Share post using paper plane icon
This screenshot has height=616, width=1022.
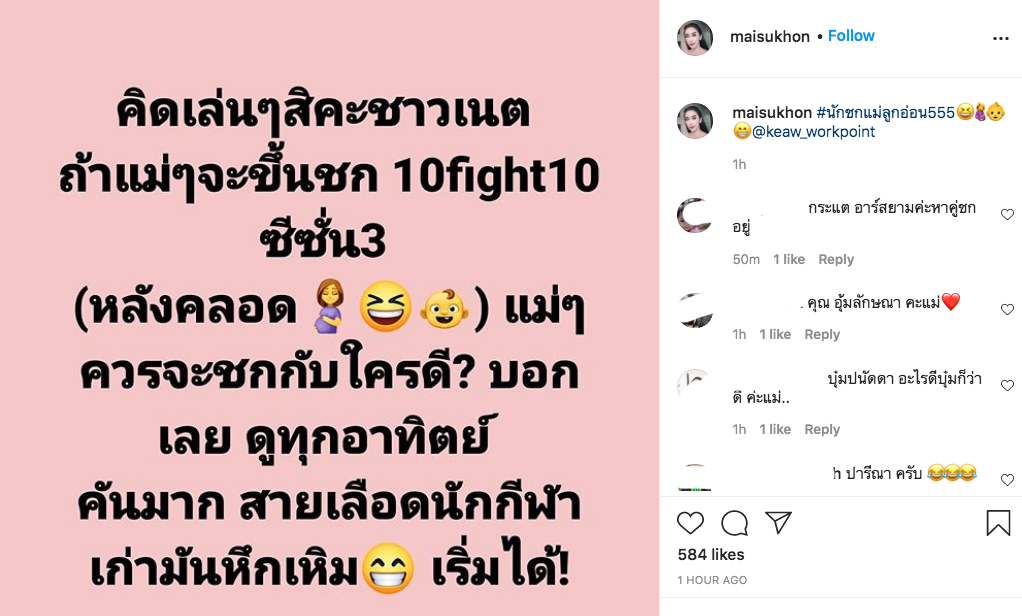(x=778, y=522)
